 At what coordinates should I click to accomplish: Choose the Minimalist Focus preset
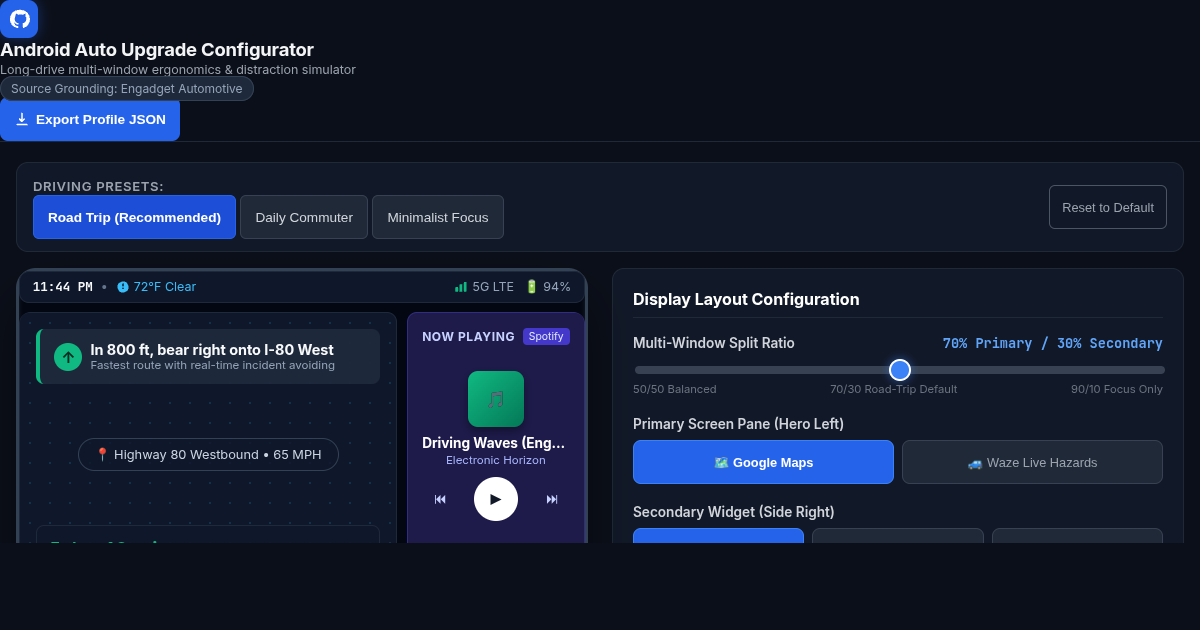pyautogui.click(x=438, y=217)
